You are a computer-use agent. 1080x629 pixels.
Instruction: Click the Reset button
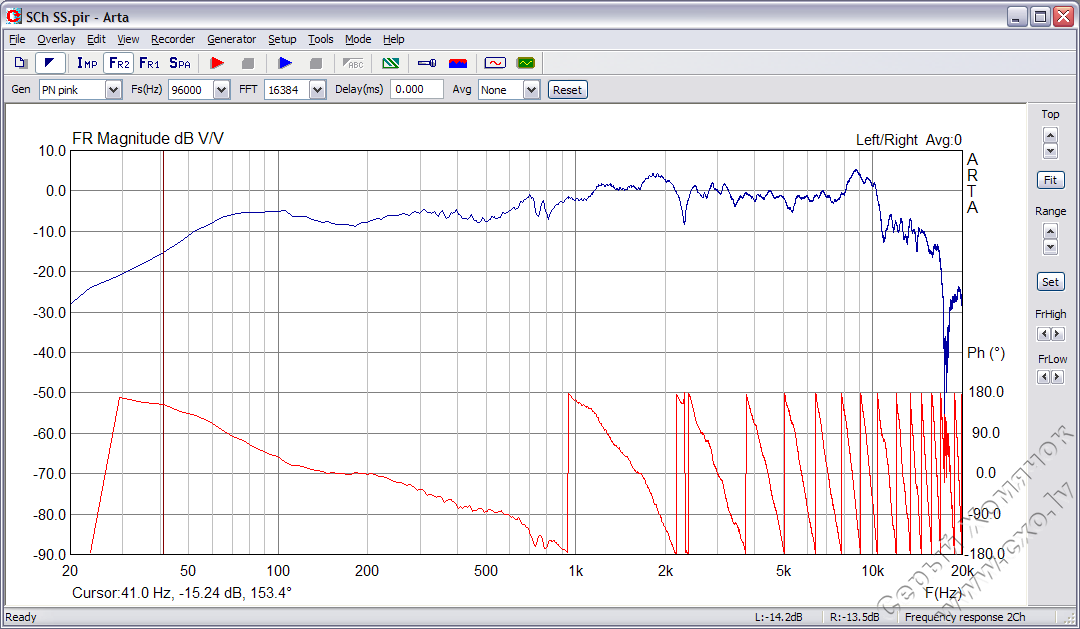click(x=568, y=90)
